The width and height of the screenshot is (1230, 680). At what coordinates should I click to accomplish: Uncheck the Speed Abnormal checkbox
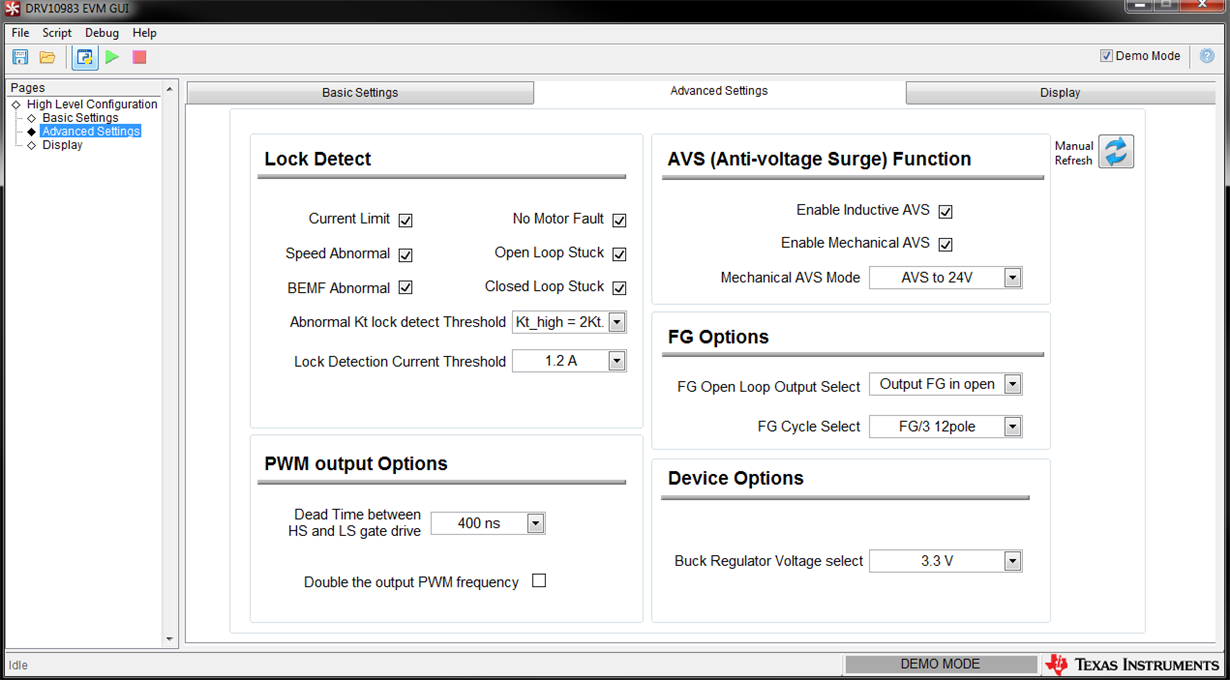tap(405, 254)
